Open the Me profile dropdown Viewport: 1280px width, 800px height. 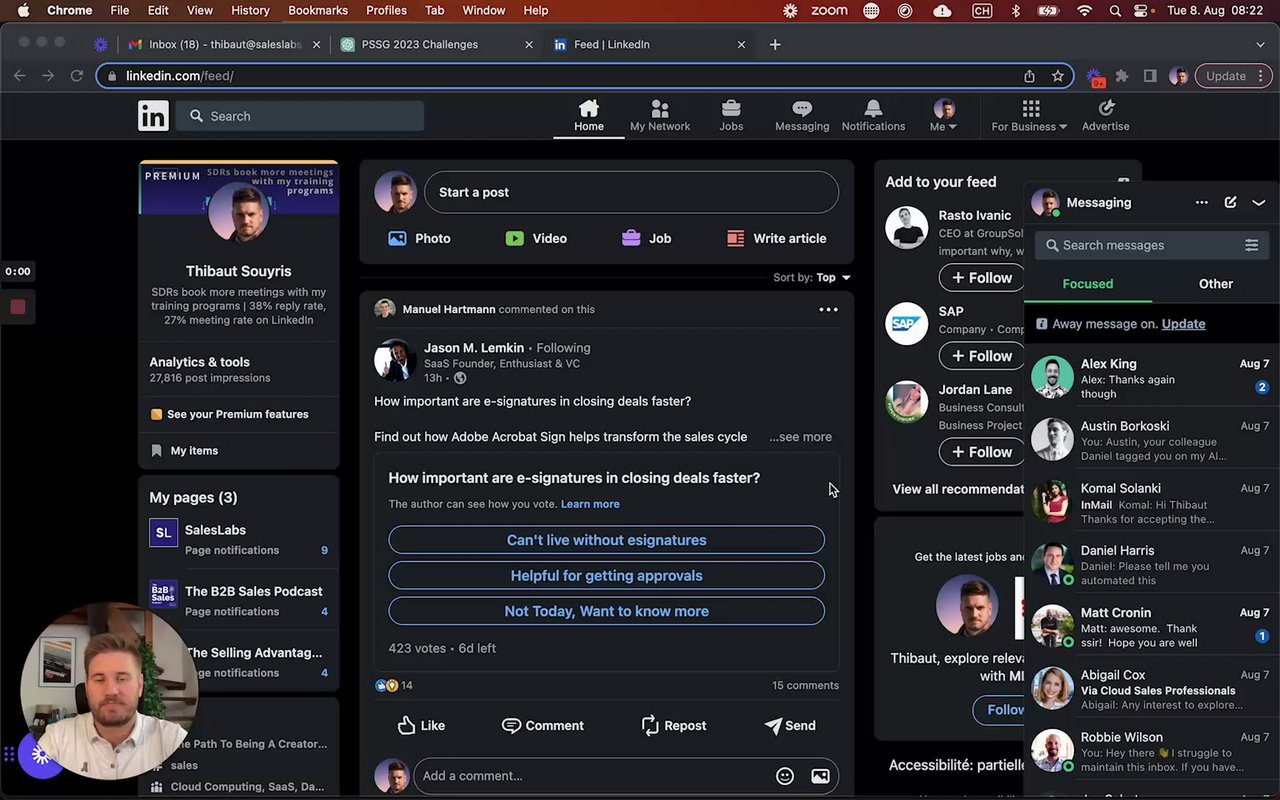(944, 115)
